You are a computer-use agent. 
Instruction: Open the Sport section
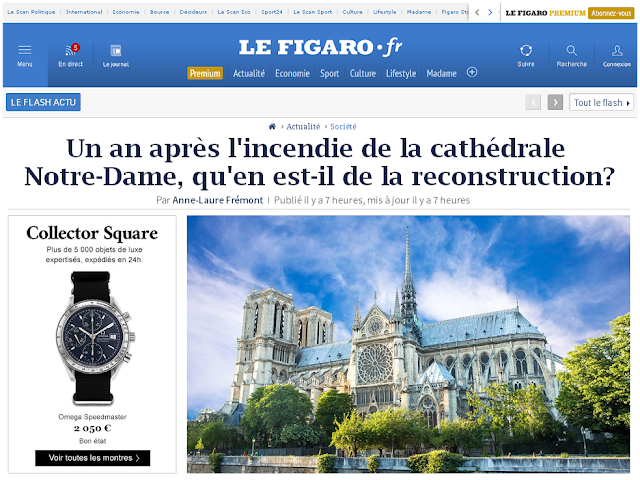329,74
